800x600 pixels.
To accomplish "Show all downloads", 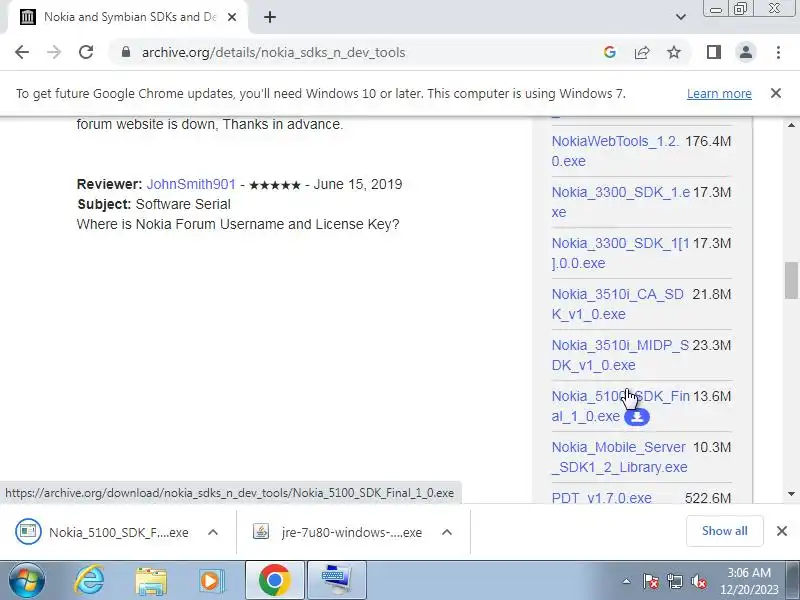I will pos(724,531).
